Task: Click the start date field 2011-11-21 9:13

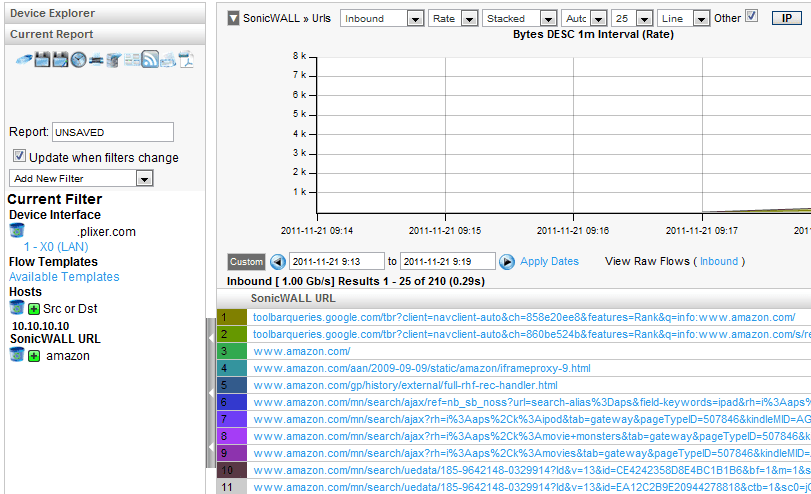Action: pos(337,262)
